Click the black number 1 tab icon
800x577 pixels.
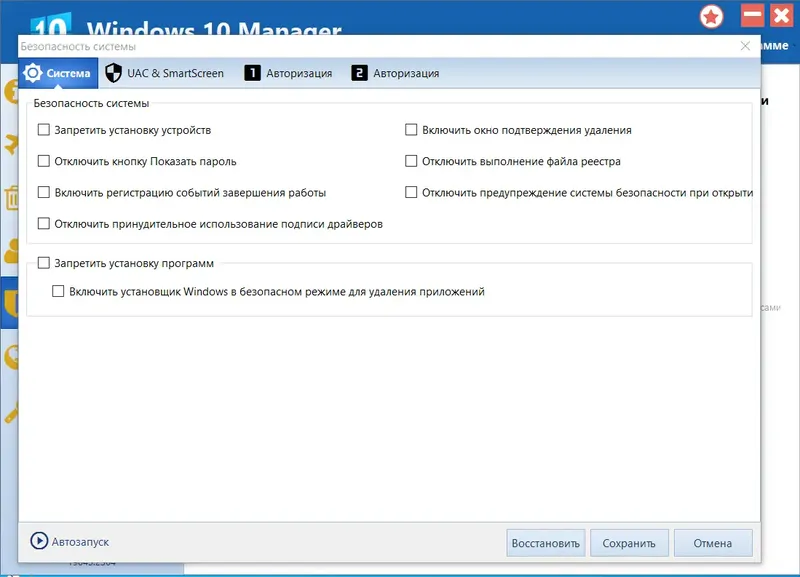[252, 73]
